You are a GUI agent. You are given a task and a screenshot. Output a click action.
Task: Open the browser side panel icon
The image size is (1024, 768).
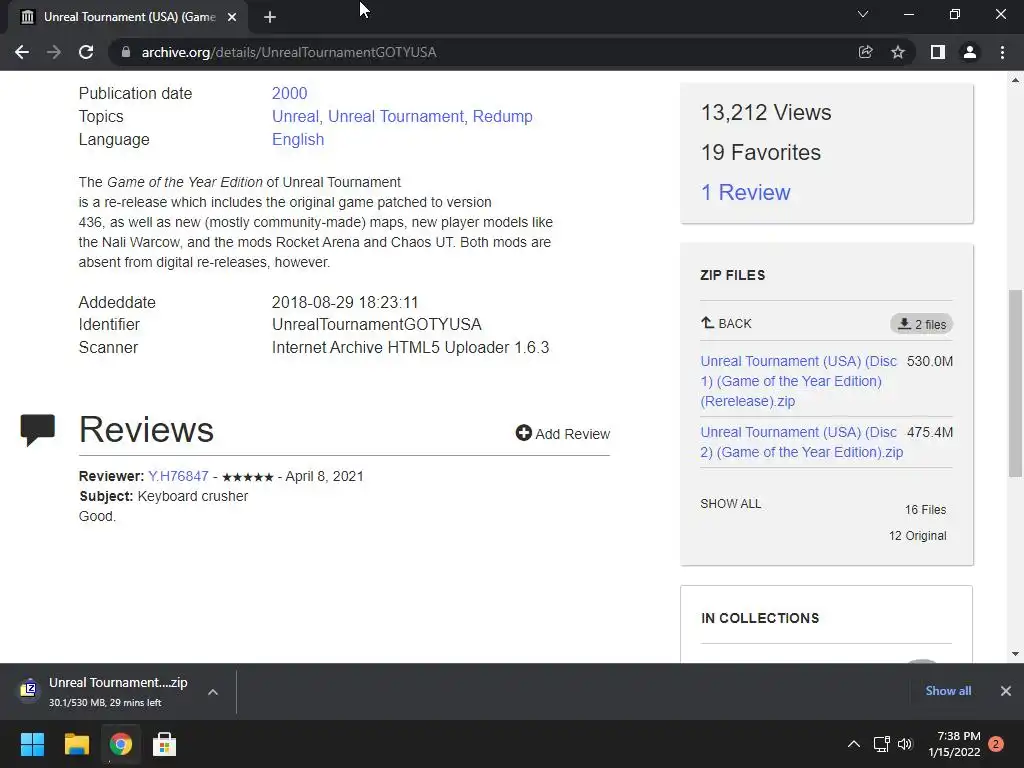(938, 52)
